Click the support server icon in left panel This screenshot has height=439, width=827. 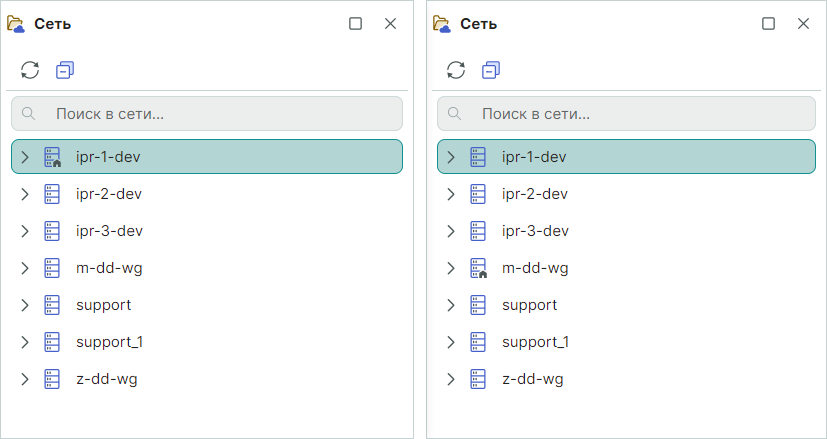(53, 305)
